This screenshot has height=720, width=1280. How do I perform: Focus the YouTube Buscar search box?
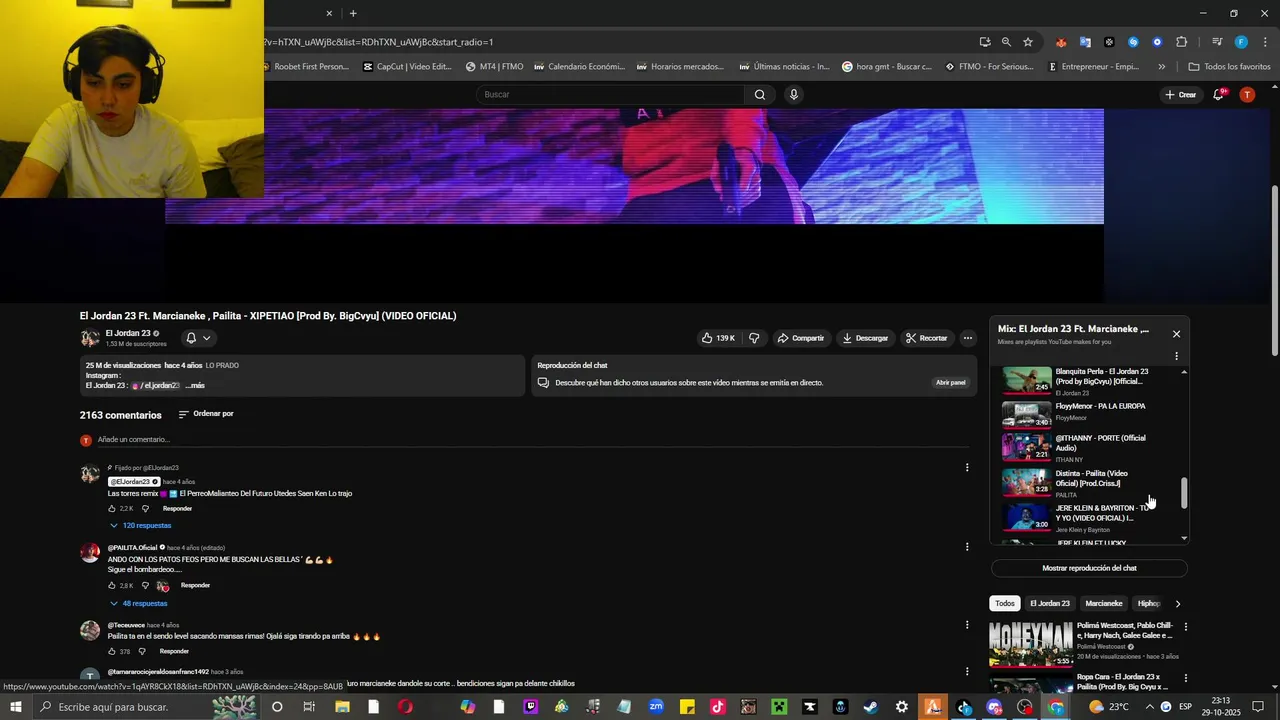610,95
